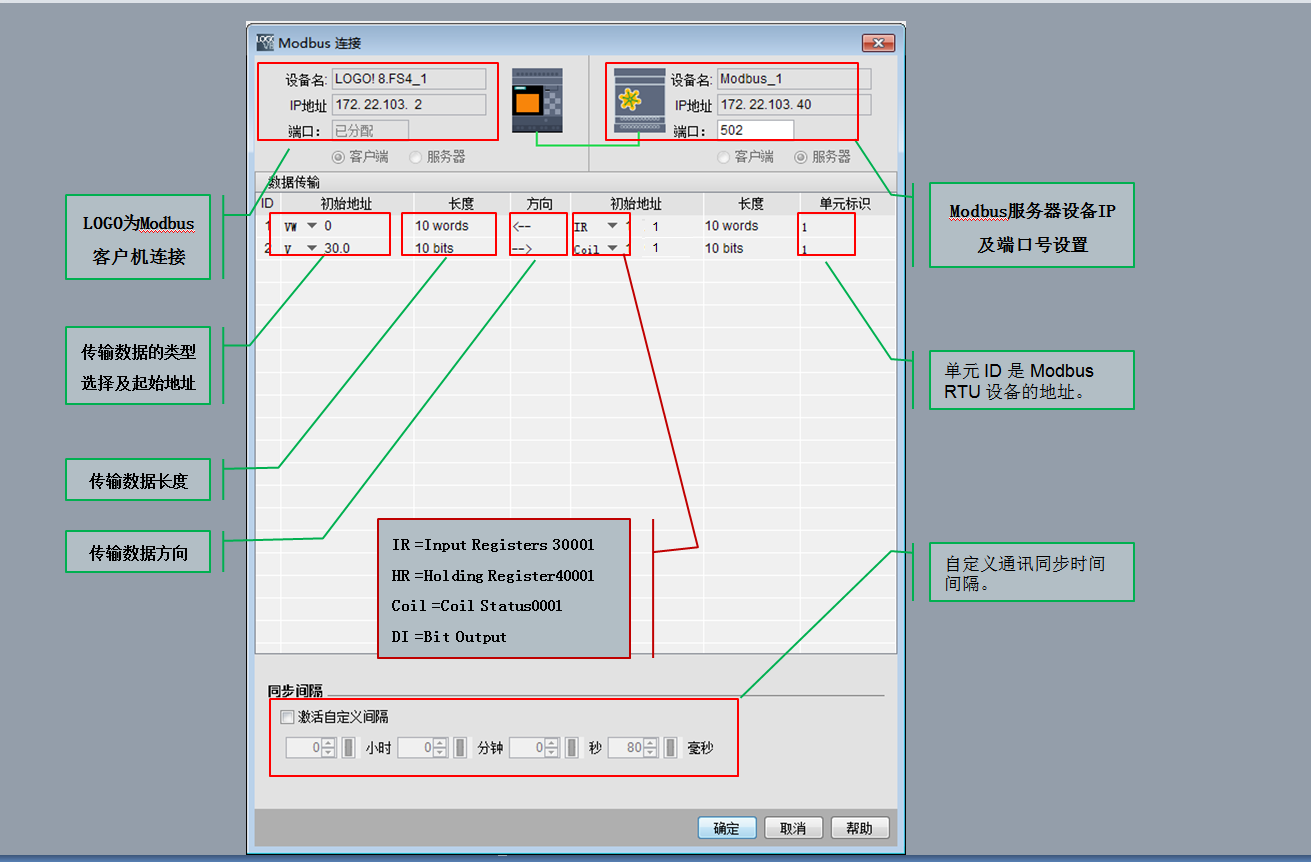Screen dimensions: 1311x862
Task: Open the VW address type dropdown
Action: [311, 226]
